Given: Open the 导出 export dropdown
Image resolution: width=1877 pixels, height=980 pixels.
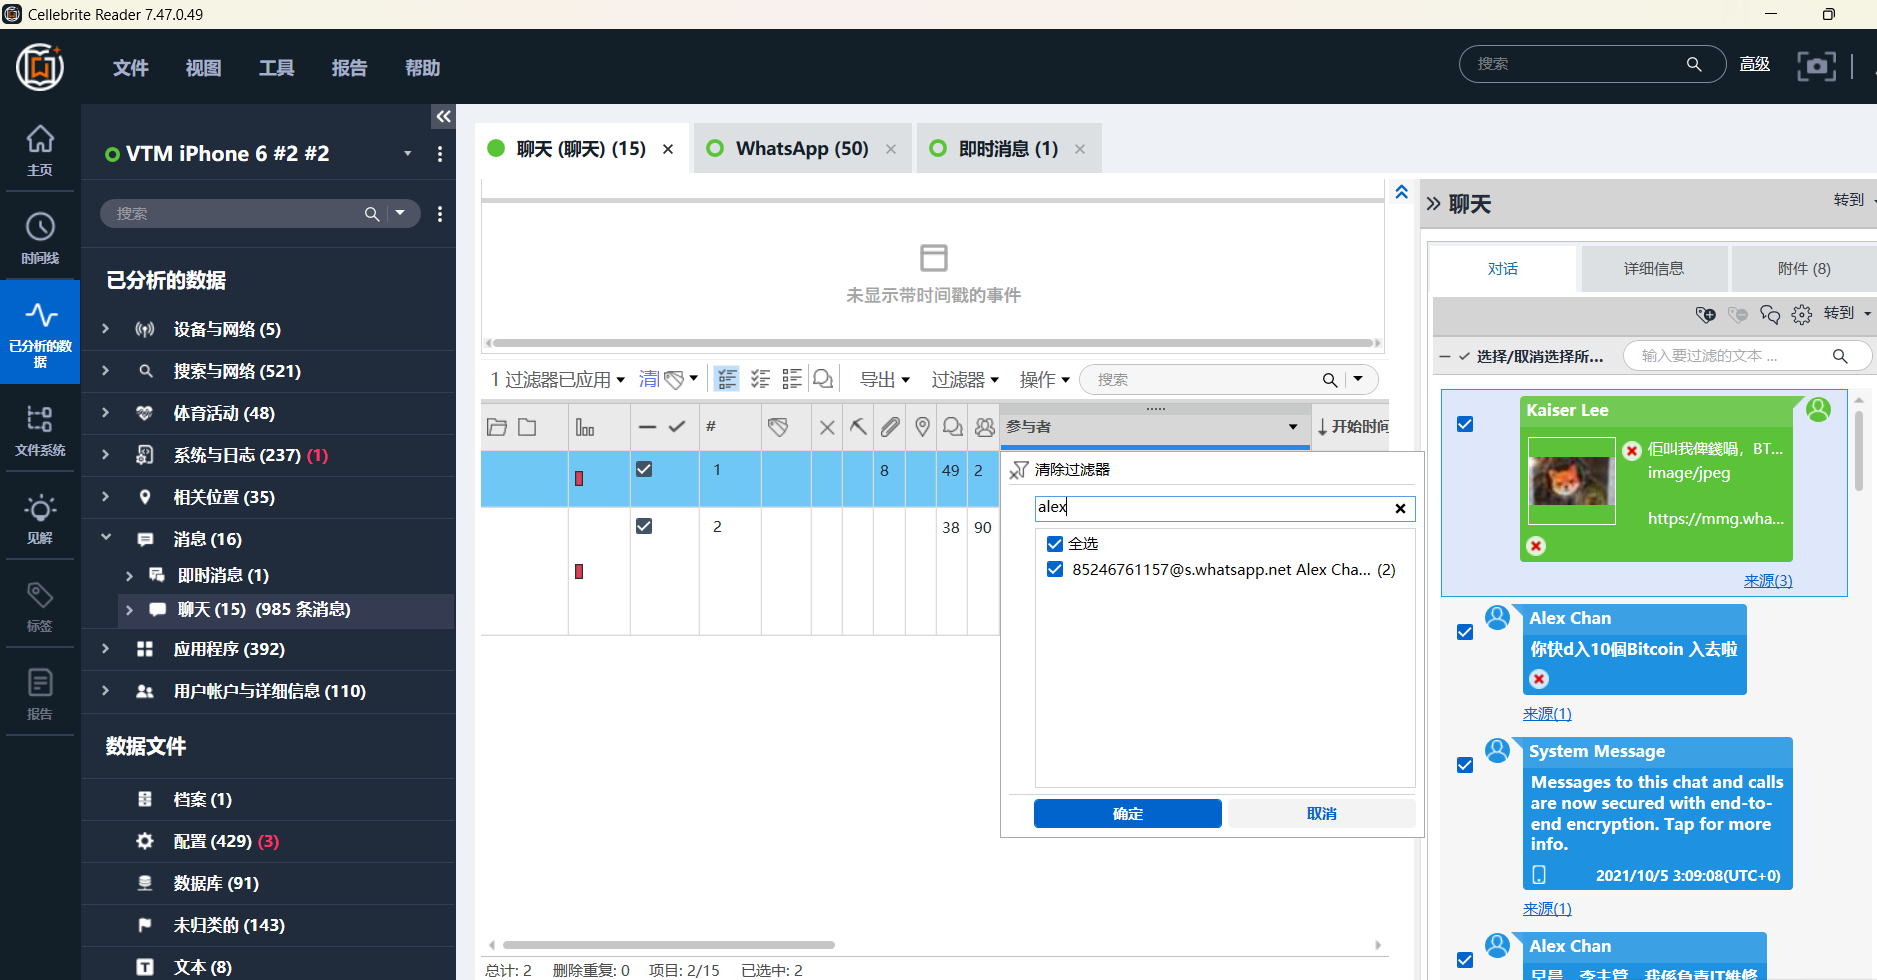Looking at the screenshot, I should pyautogui.click(x=885, y=380).
